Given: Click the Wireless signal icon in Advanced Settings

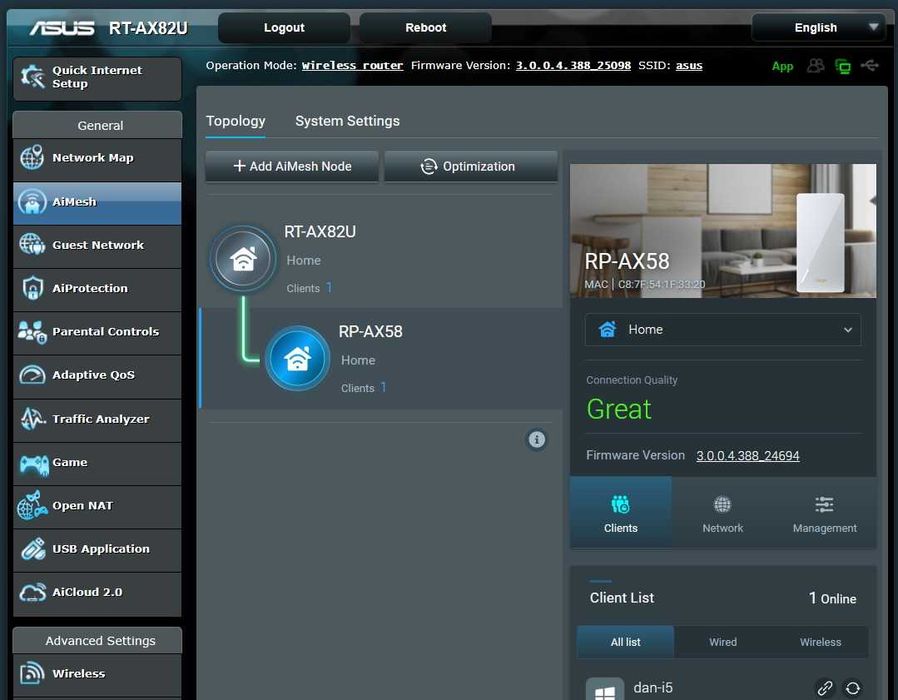Looking at the screenshot, I should coord(32,673).
